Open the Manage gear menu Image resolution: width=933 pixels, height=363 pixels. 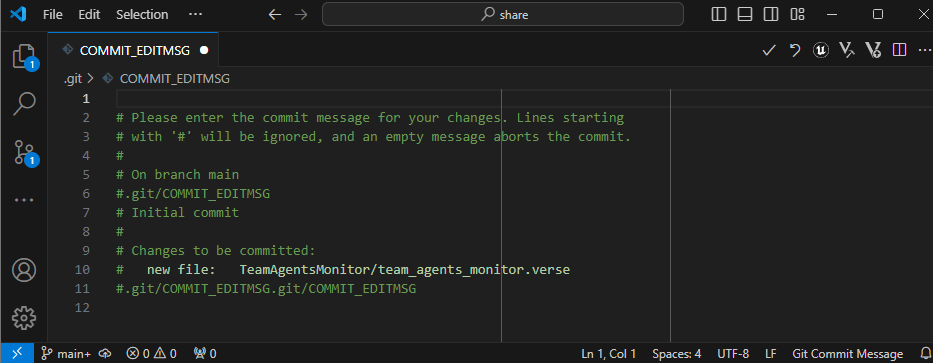[x=24, y=317]
